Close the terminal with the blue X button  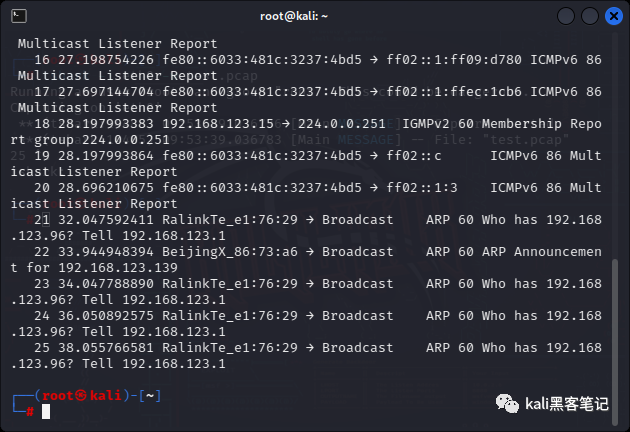click(x=614, y=16)
